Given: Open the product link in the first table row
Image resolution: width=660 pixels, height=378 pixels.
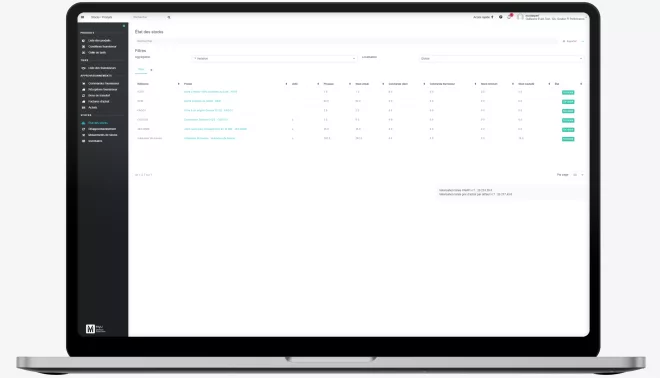Looking at the screenshot, I should (210, 92).
